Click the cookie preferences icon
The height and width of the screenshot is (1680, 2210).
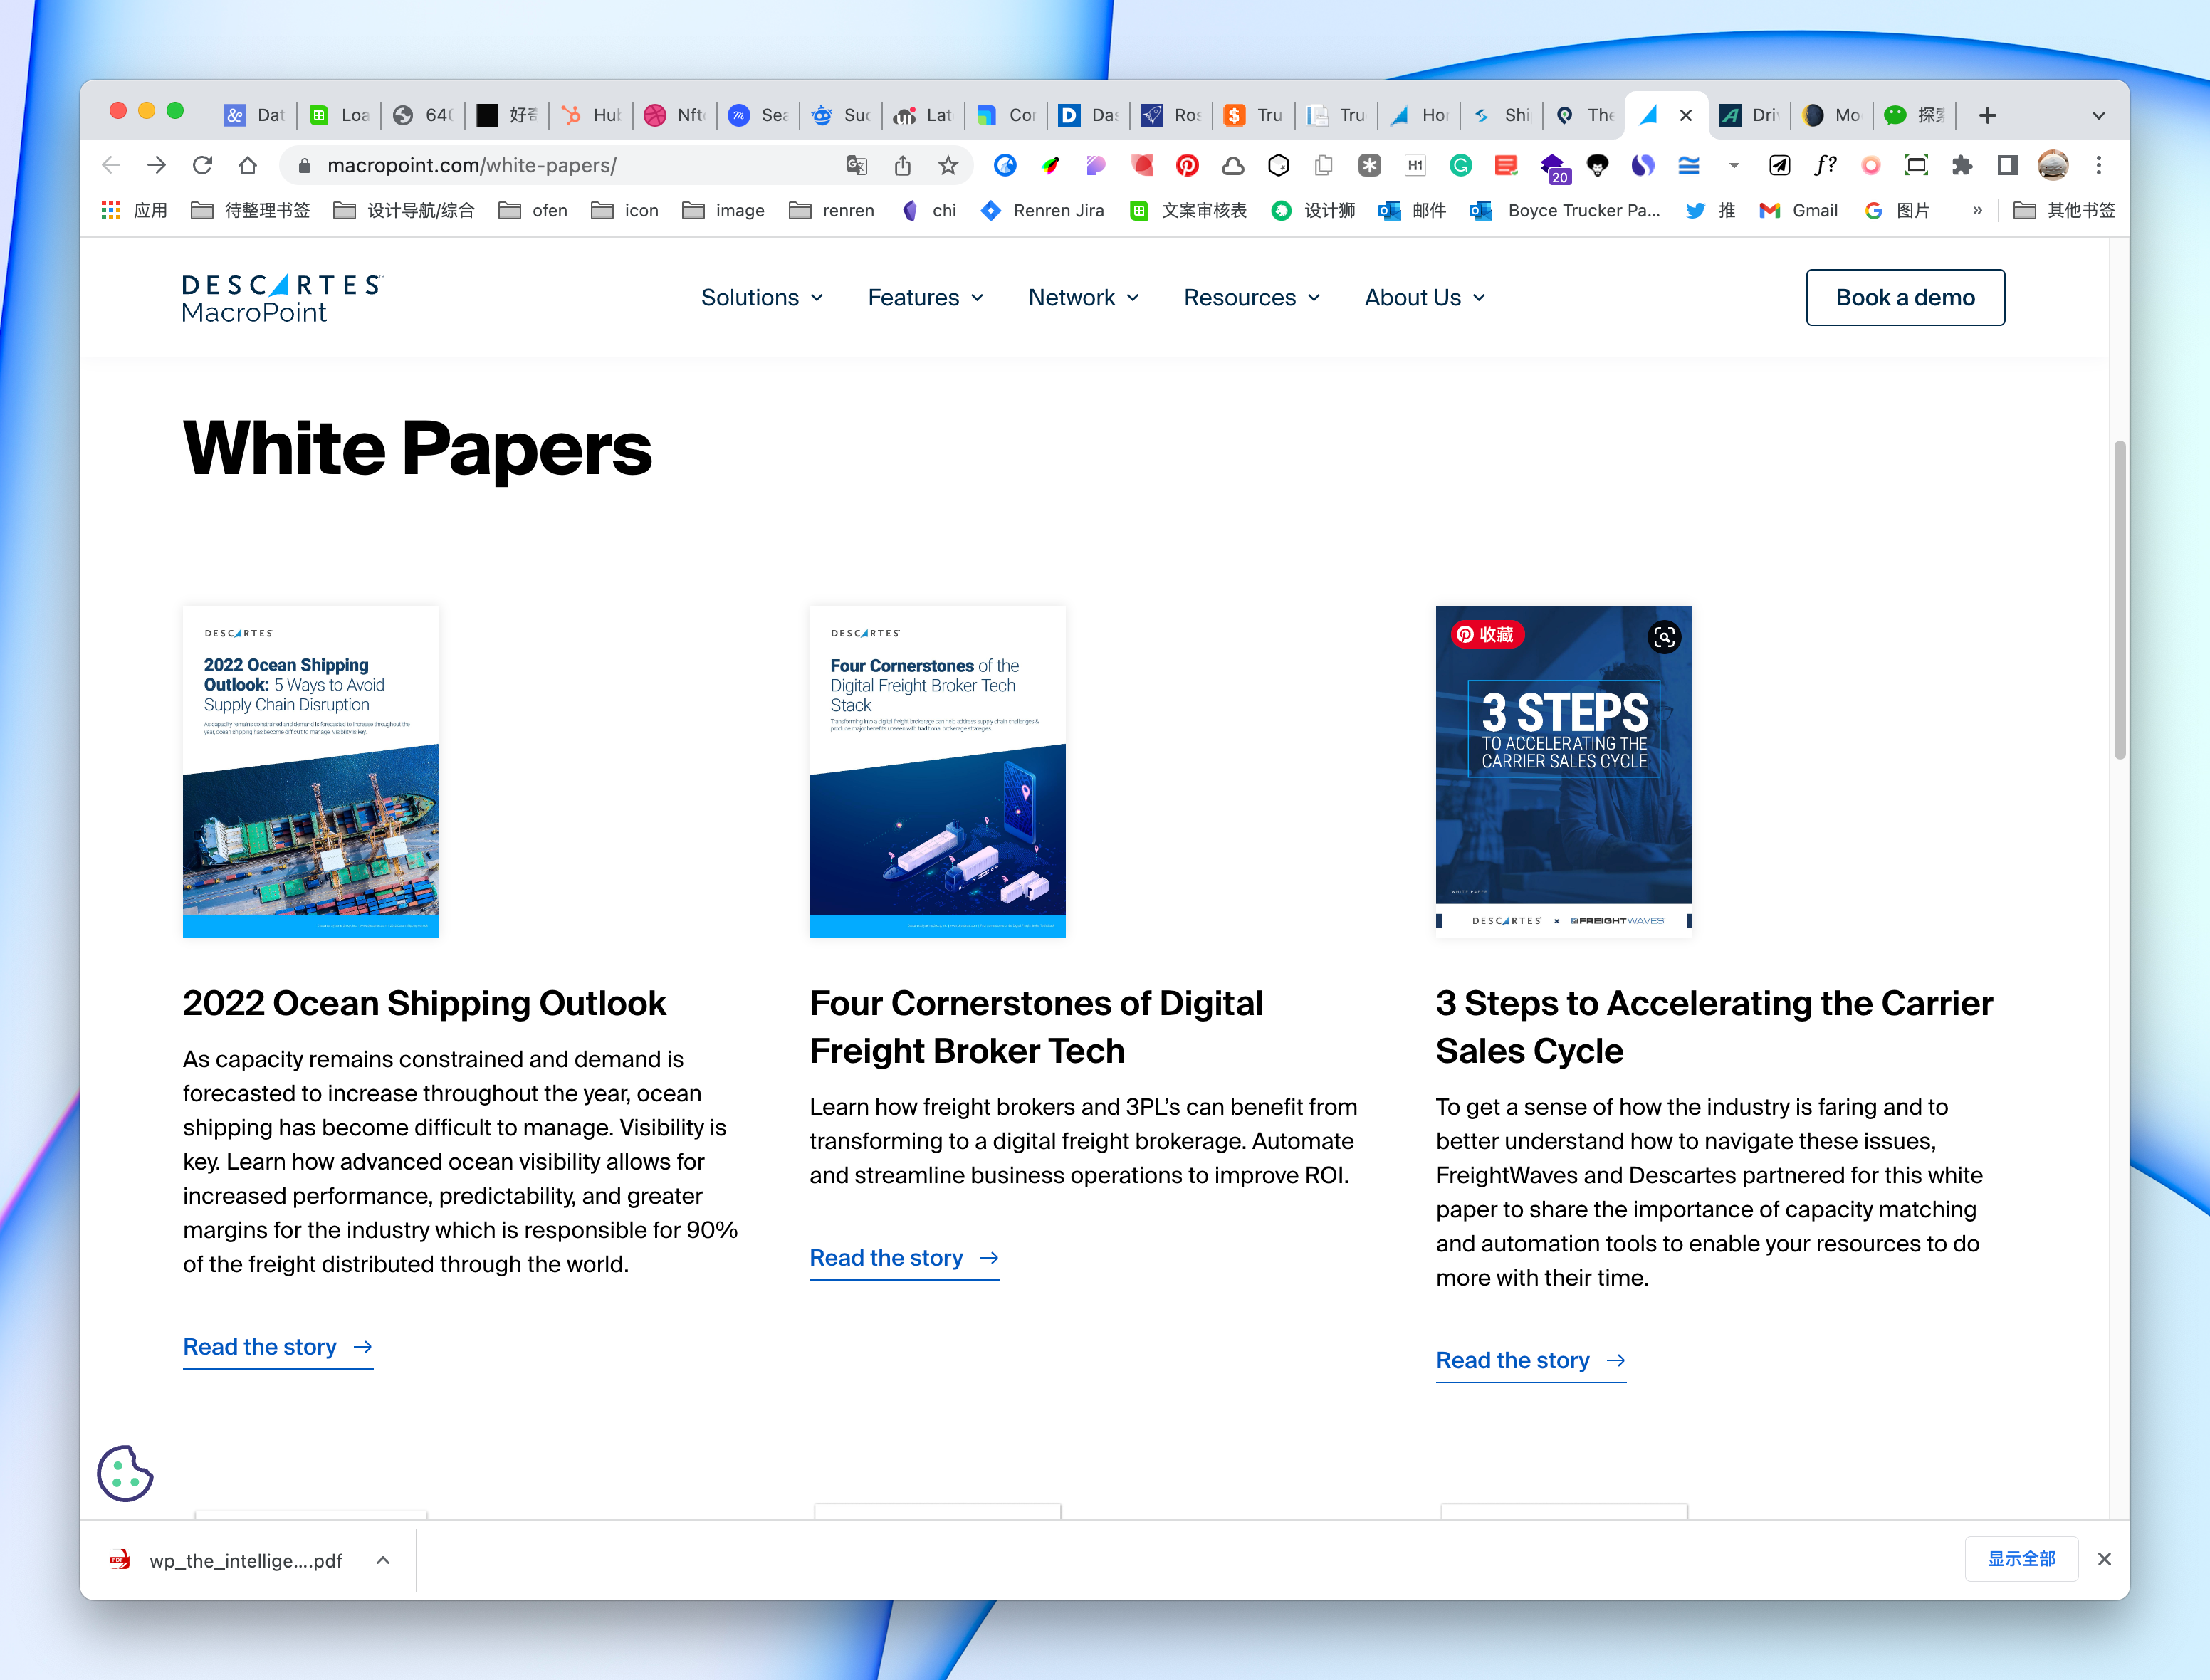point(124,1473)
